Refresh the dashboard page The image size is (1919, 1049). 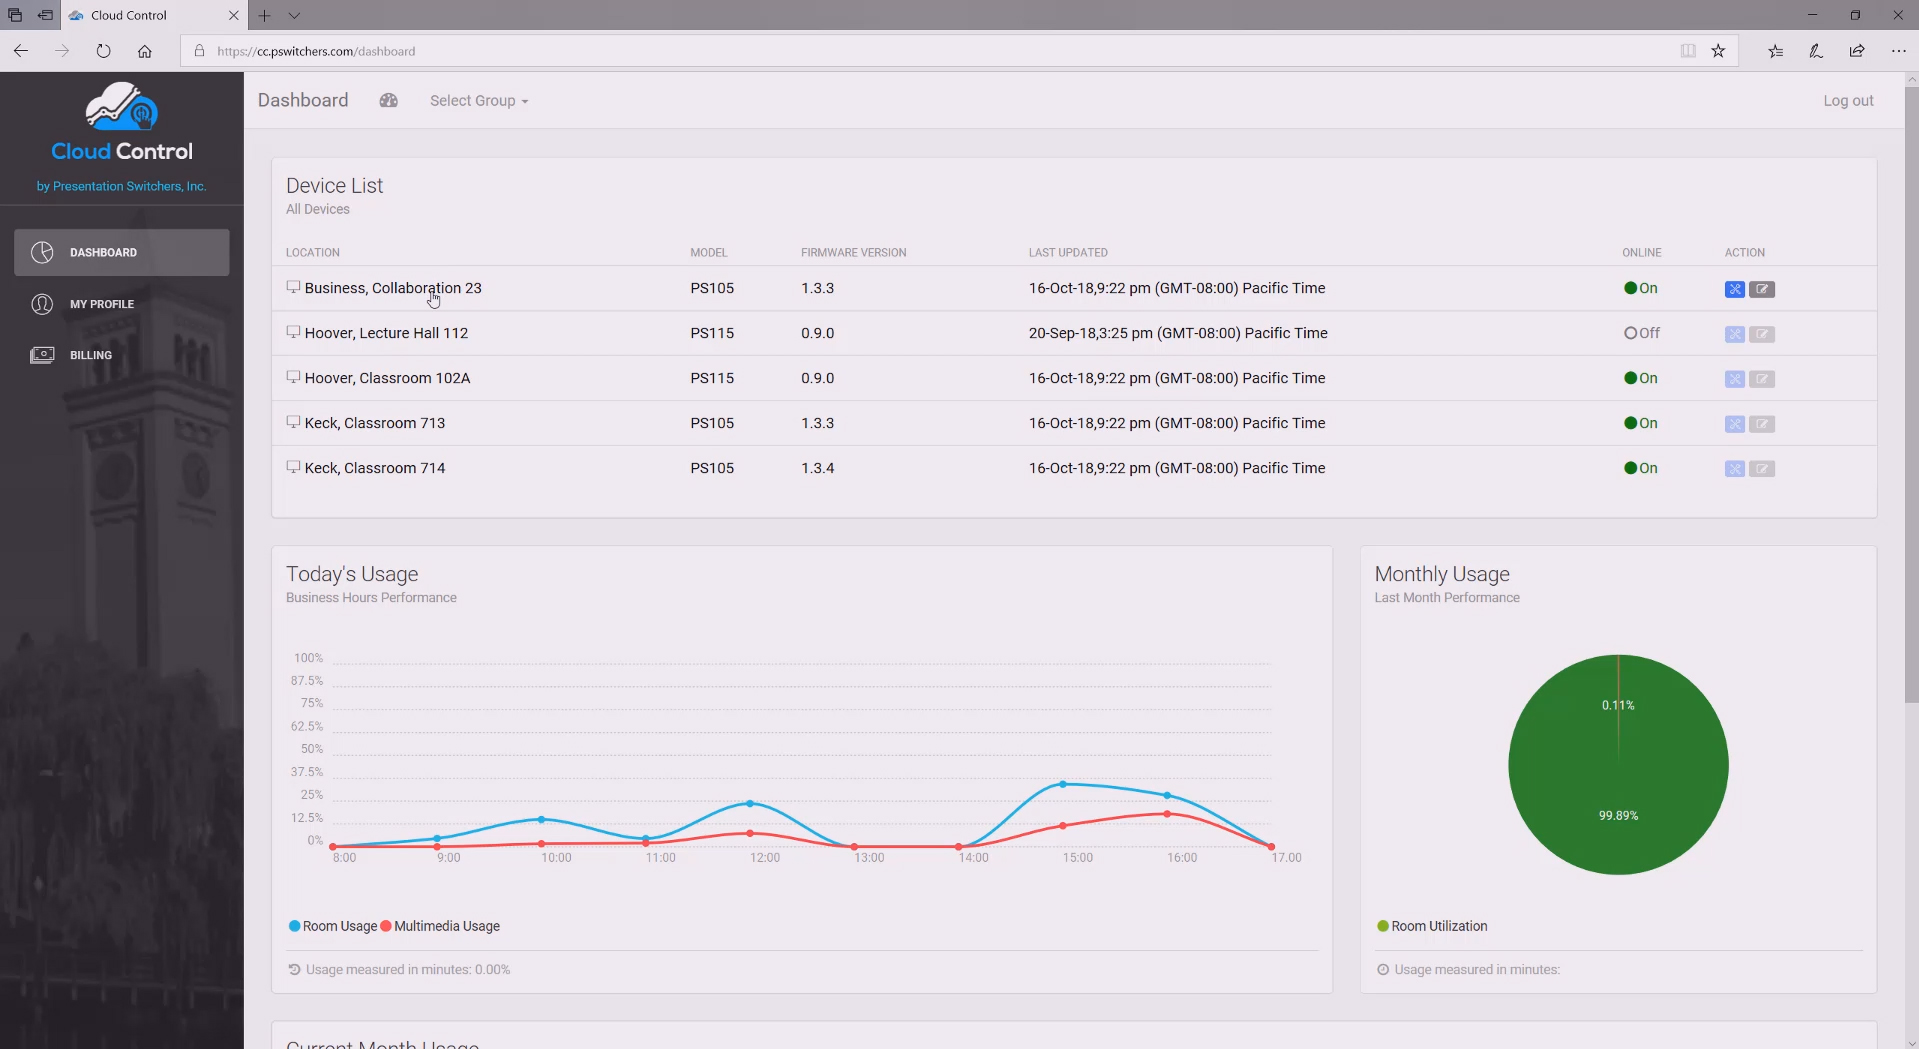tap(103, 51)
